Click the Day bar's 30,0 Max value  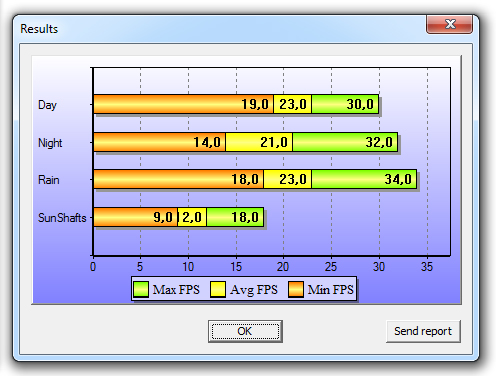tap(360, 104)
